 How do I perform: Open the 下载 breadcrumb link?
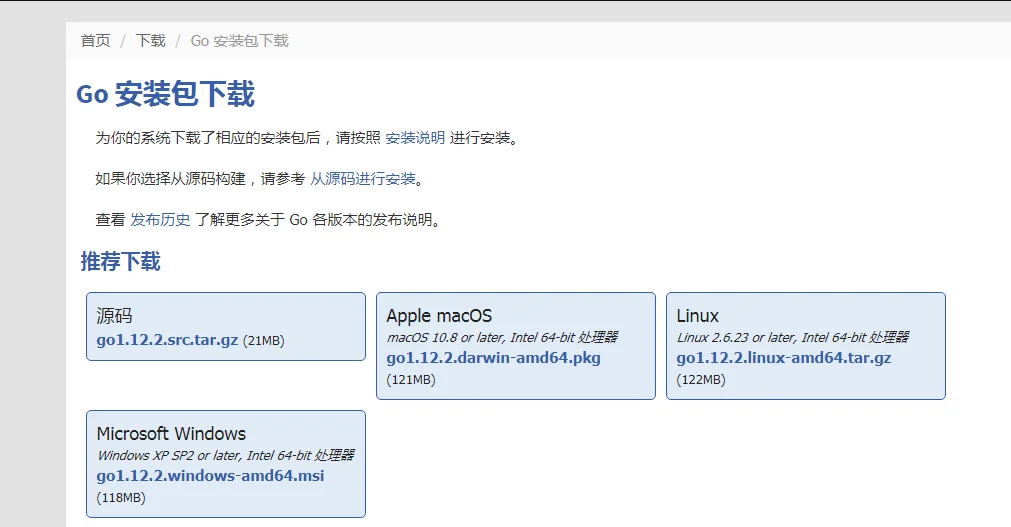tap(151, 41)
